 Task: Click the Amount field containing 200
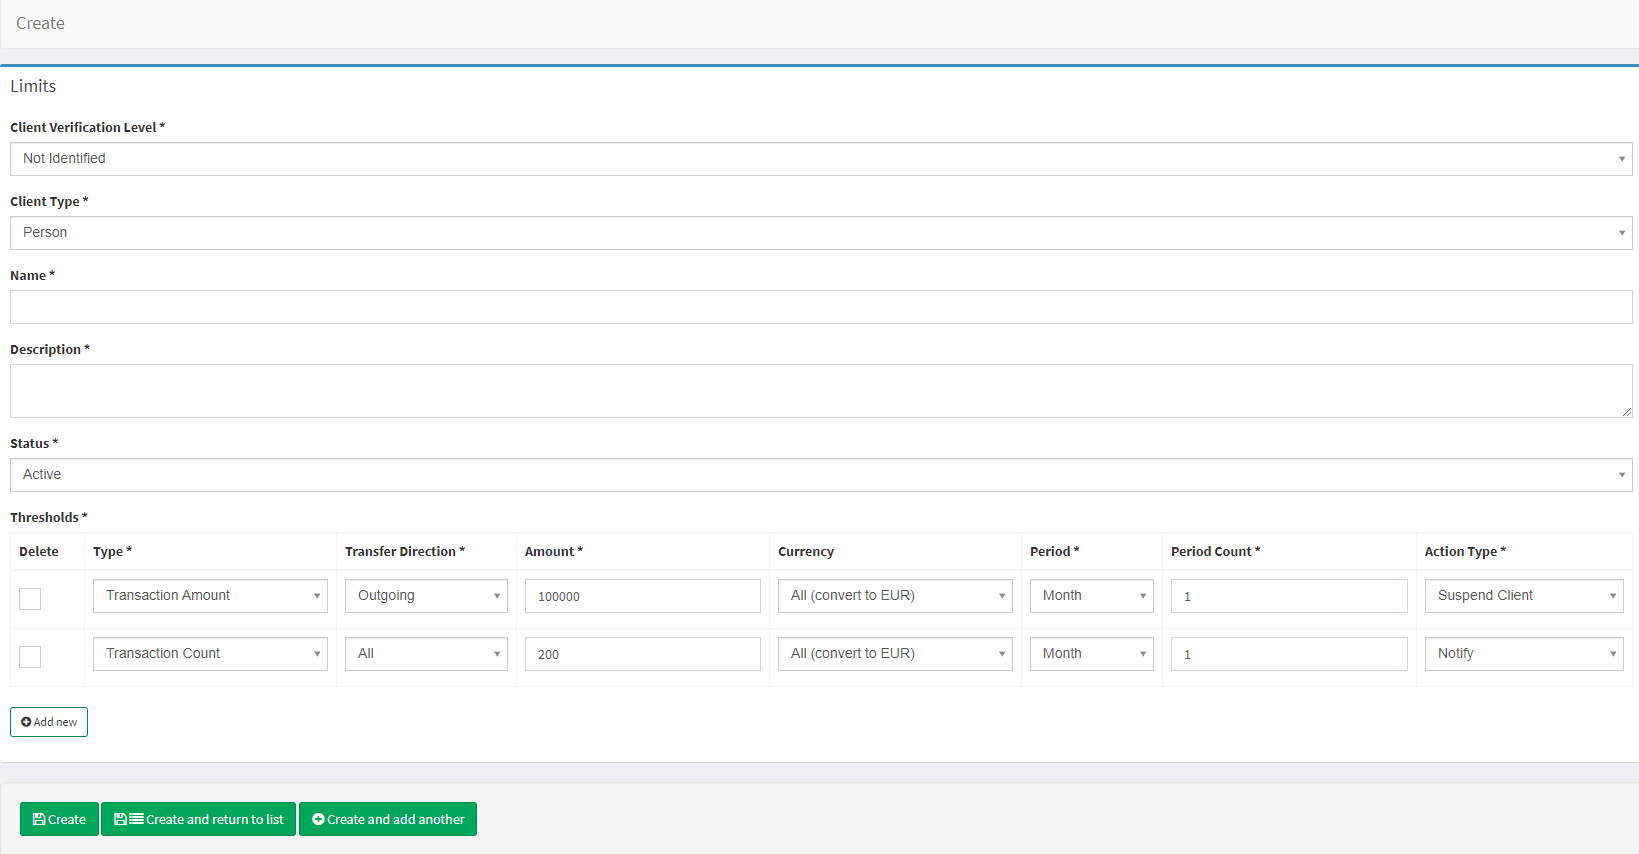pos(642,654)
